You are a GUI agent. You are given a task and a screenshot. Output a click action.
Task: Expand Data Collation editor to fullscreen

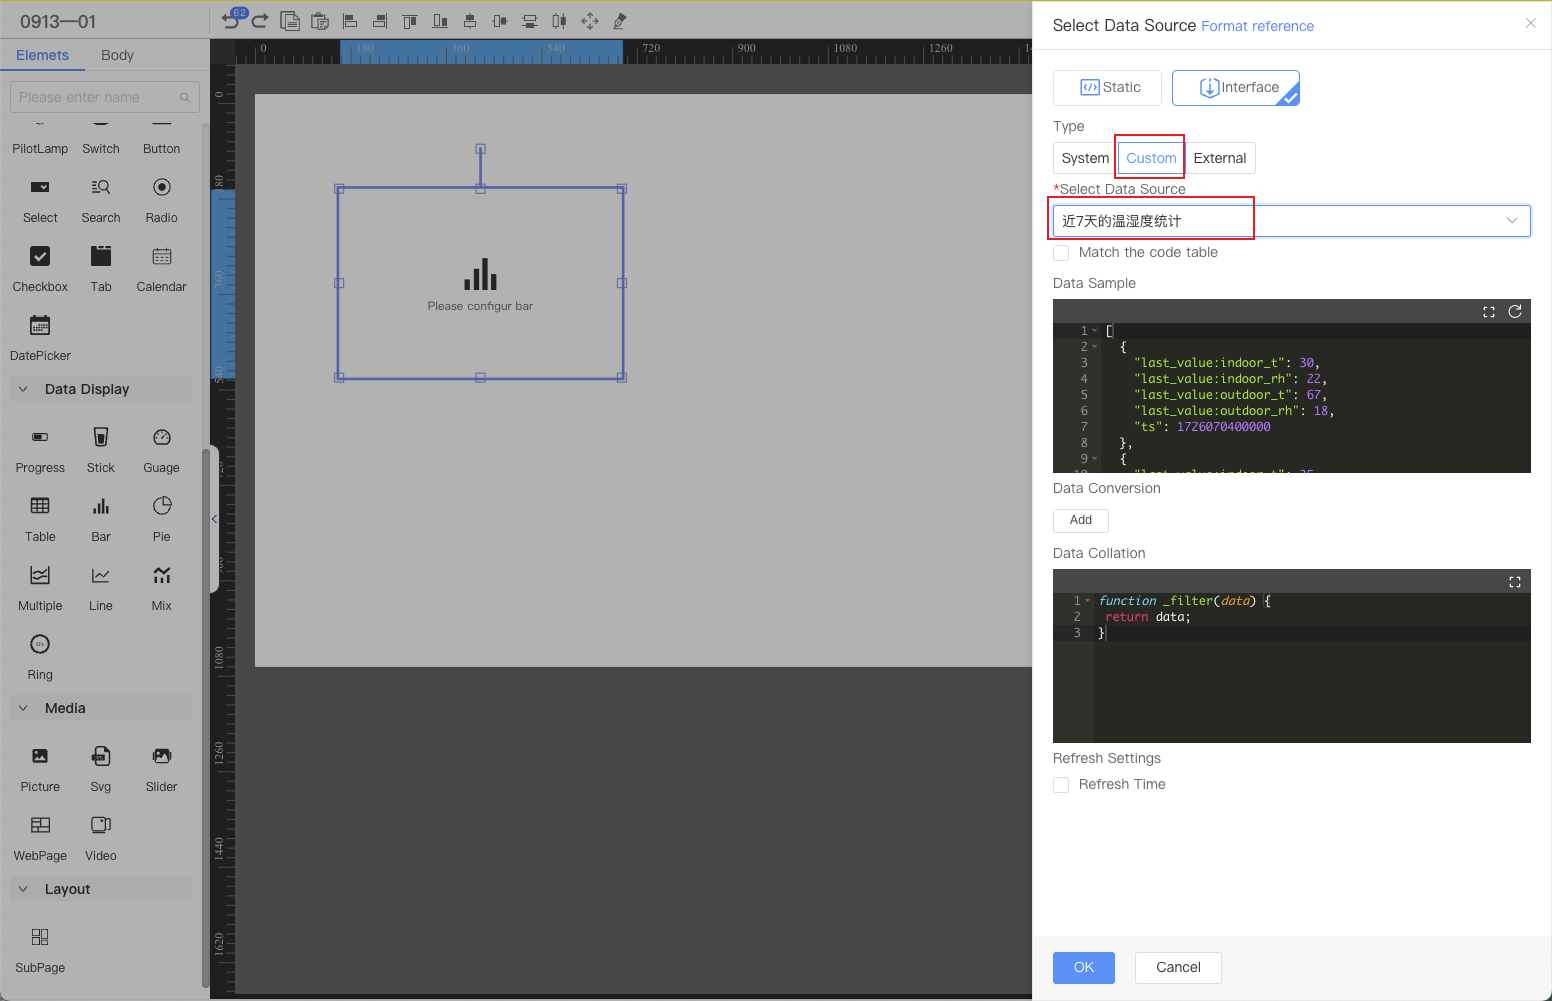click(1515, 582)
